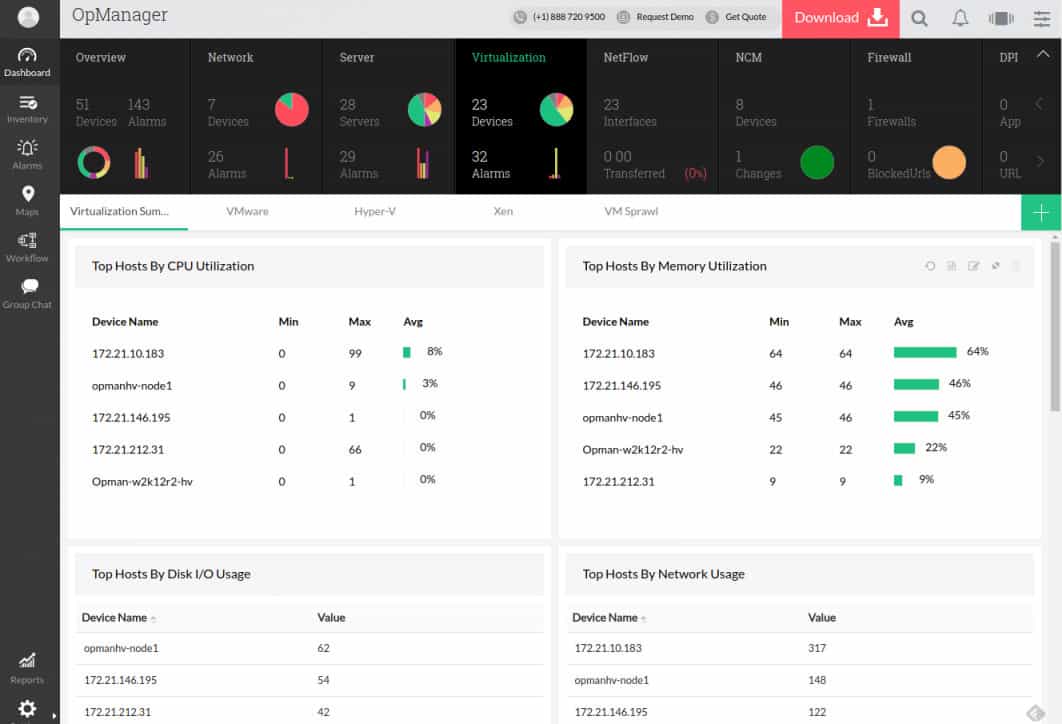Viewport: 1062px width, 724px height.
Task: Click the NCM green changes circle
Action: [817, 163]
